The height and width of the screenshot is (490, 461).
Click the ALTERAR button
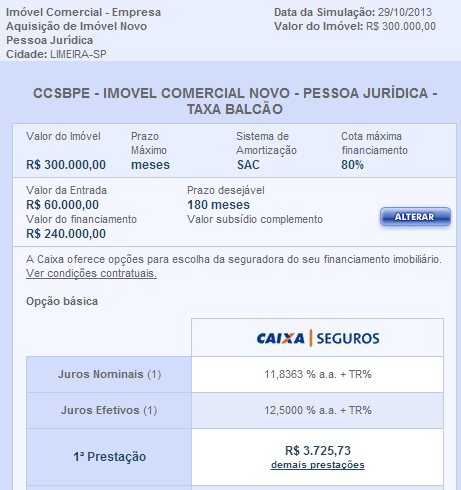(x=415, y=217)
